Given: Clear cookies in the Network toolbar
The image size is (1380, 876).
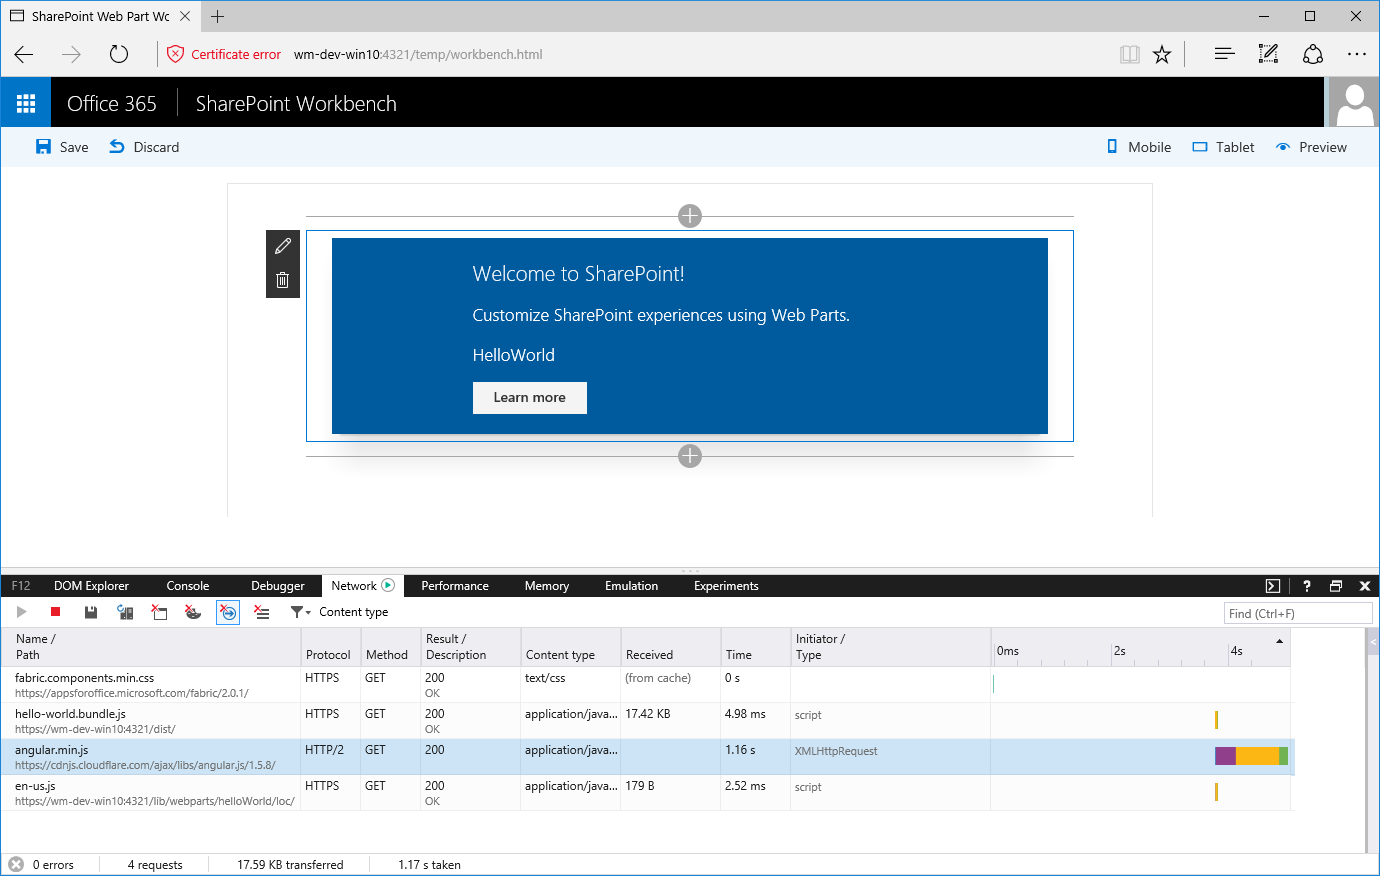Looking at the screenshot, I should click(193, 612).
